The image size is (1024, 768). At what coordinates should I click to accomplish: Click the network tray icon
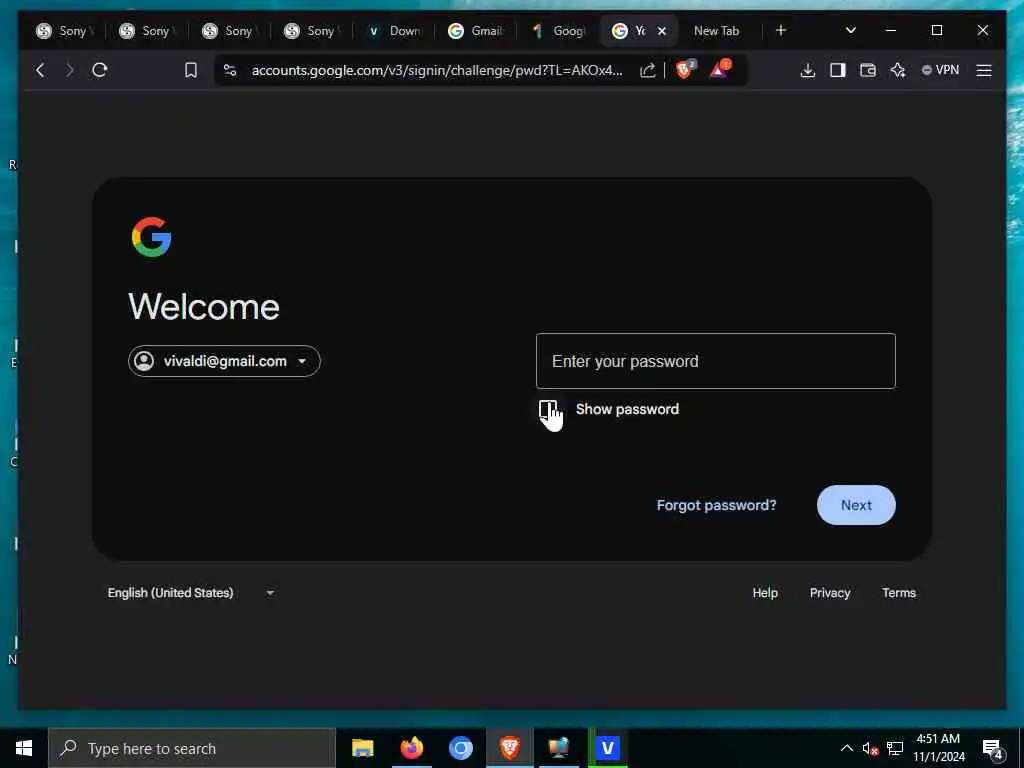(895, 748)
